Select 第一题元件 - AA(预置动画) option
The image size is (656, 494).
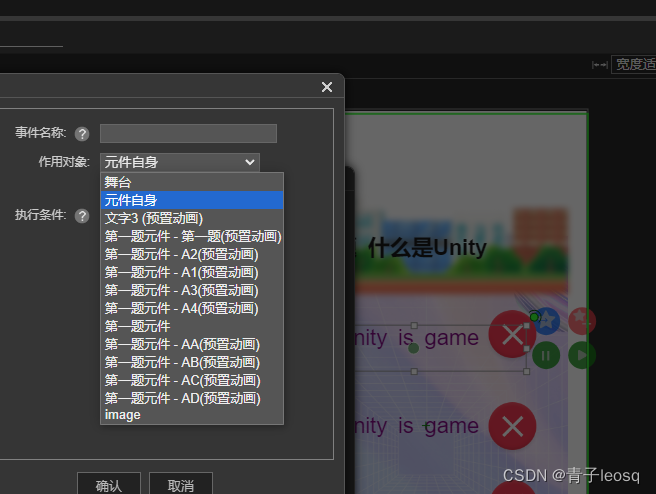click(192, 344)
